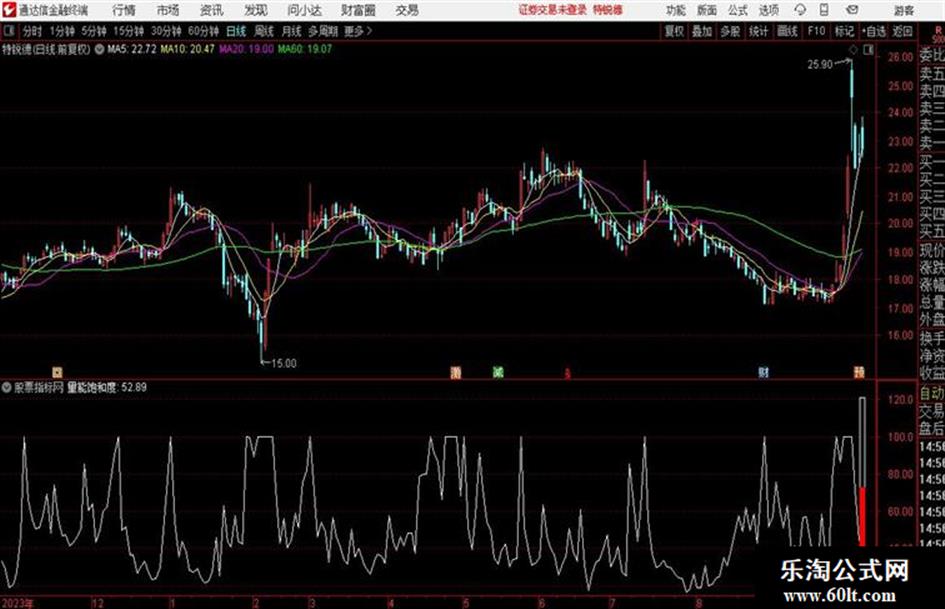Click the MA10: 20.47 indicator value
This screenshot has width=945, height=609.
point(187,49)
